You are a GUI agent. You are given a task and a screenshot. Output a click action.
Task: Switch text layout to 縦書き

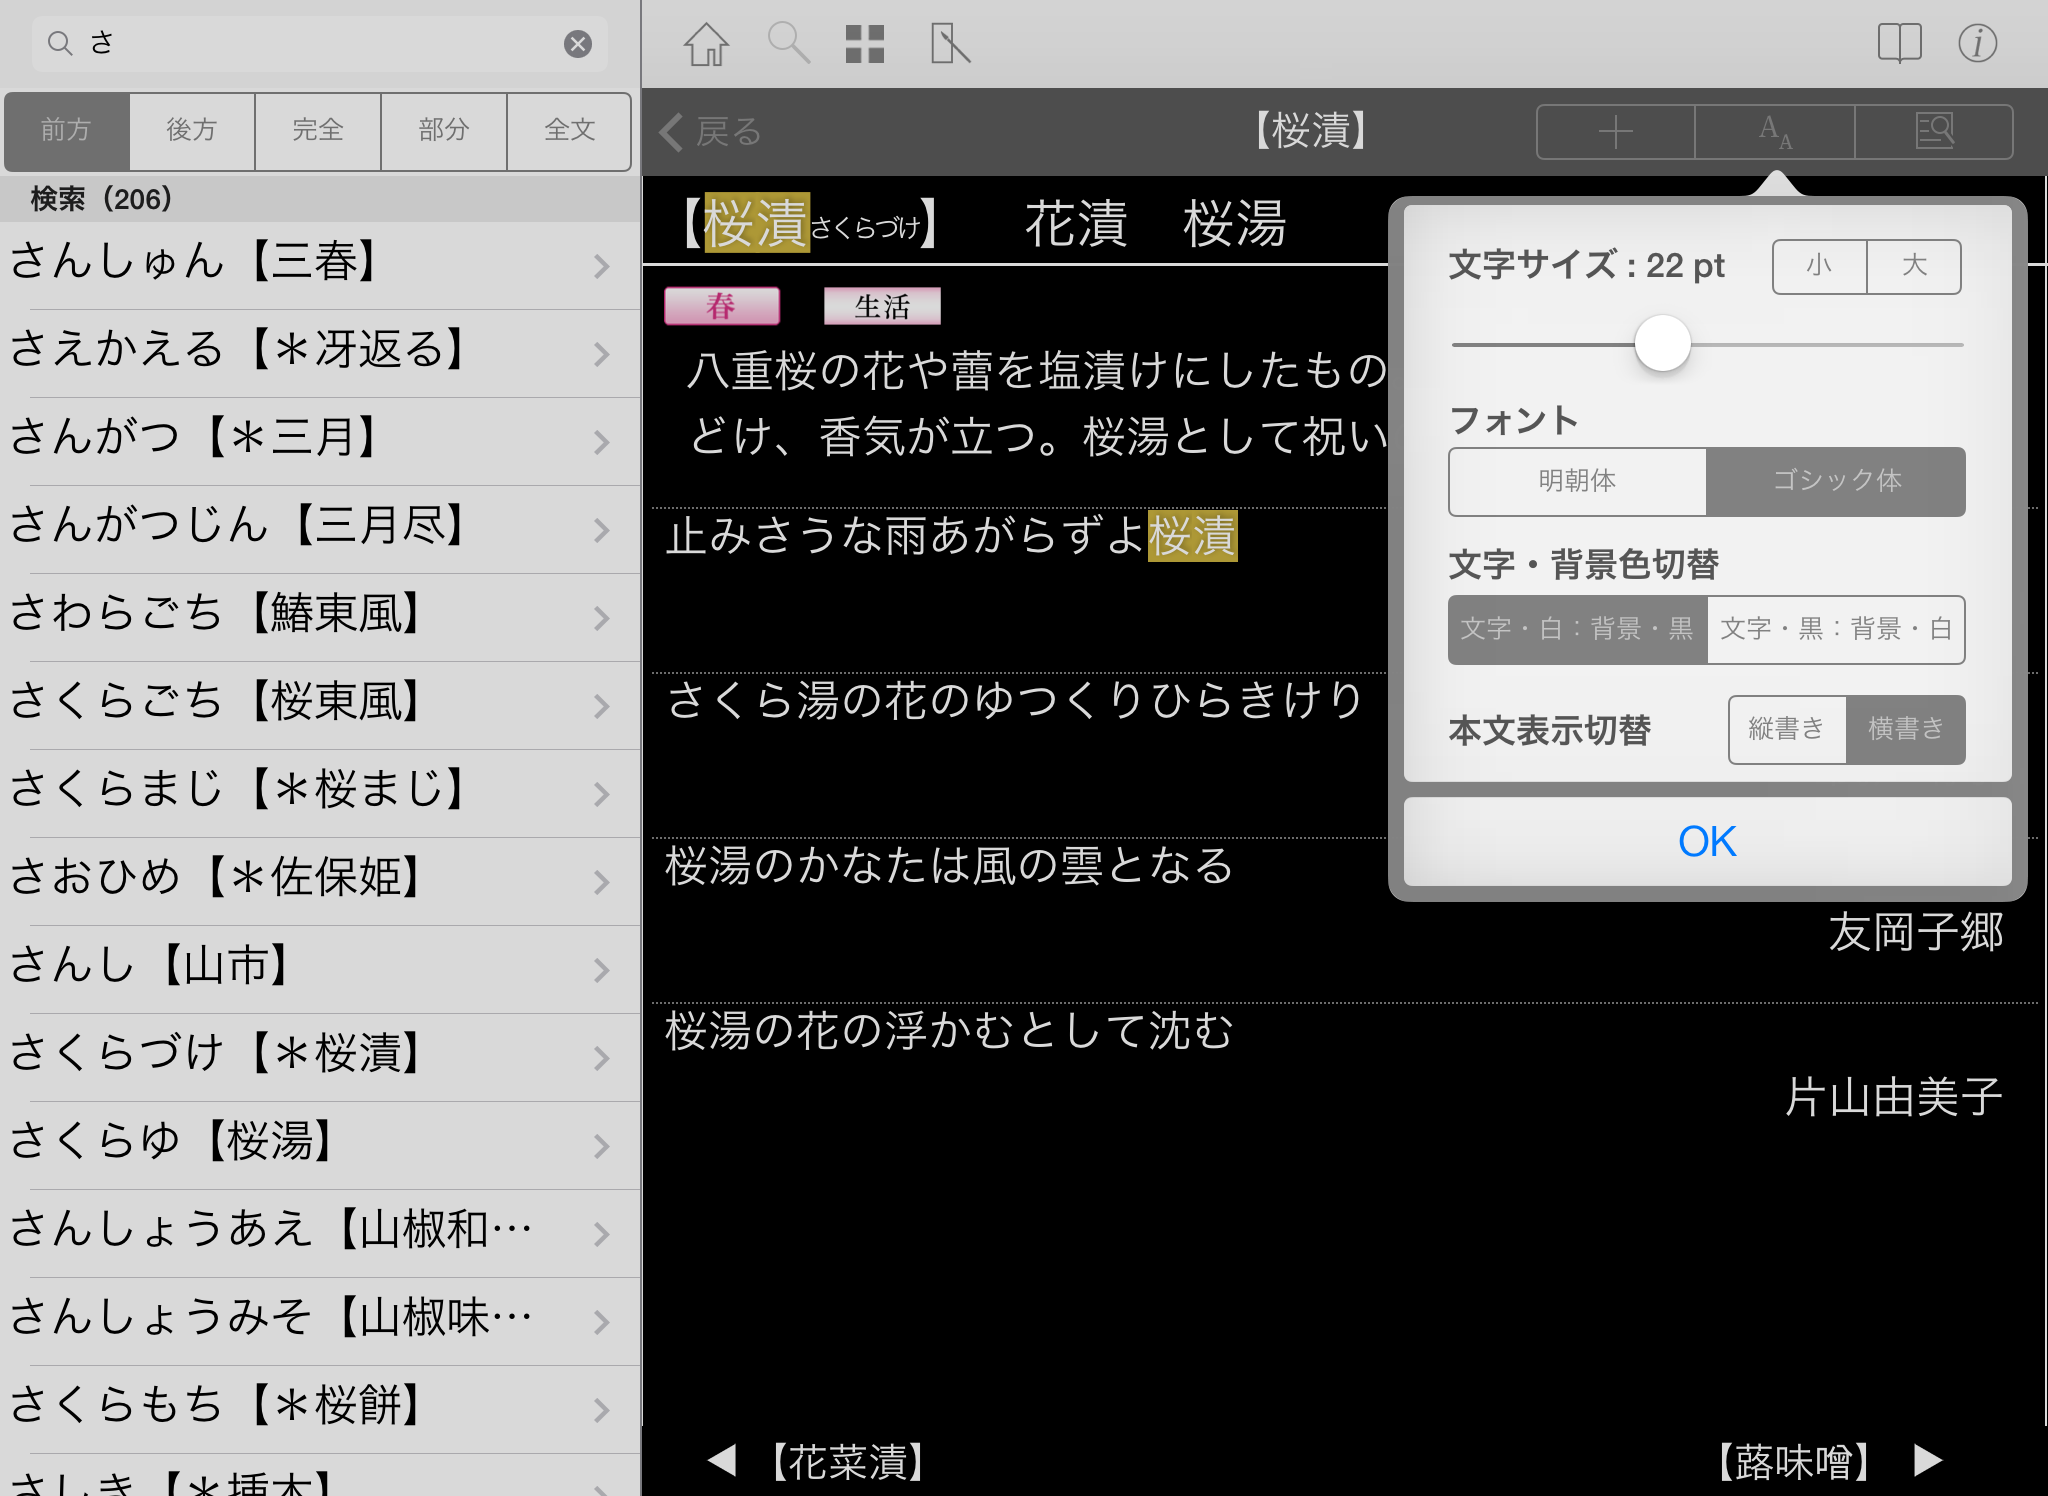pos(1786,729)
